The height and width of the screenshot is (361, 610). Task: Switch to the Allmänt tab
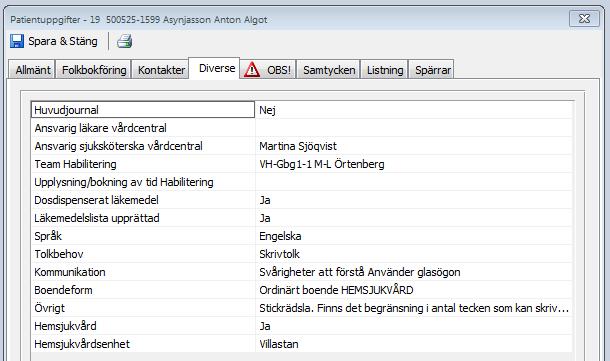pos(33,70)
